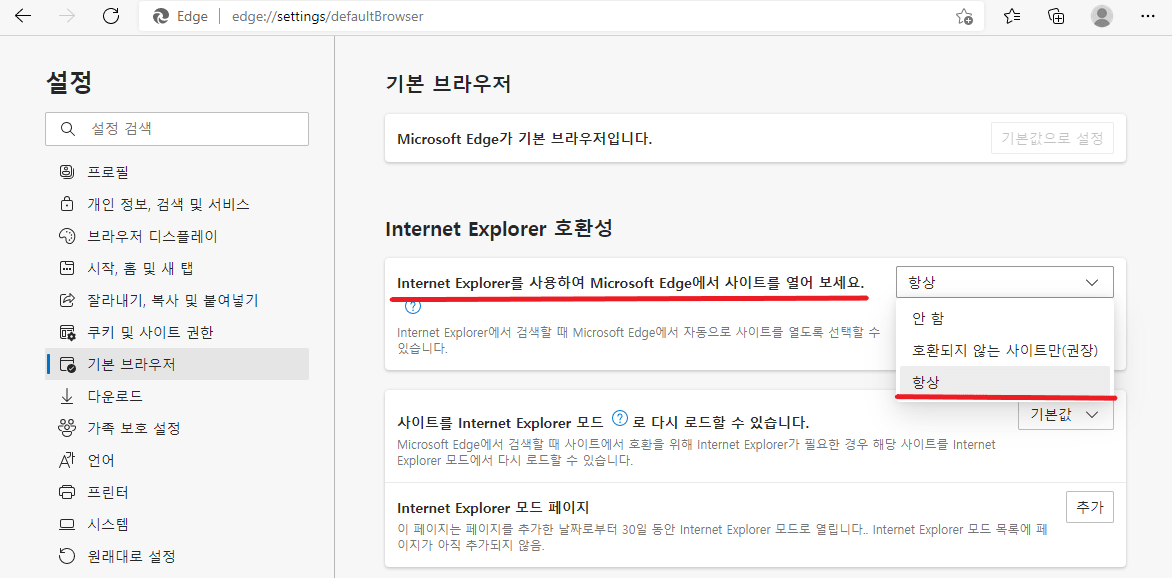
Task: Open the 언어 settings section
Action: tap(177, 460)
